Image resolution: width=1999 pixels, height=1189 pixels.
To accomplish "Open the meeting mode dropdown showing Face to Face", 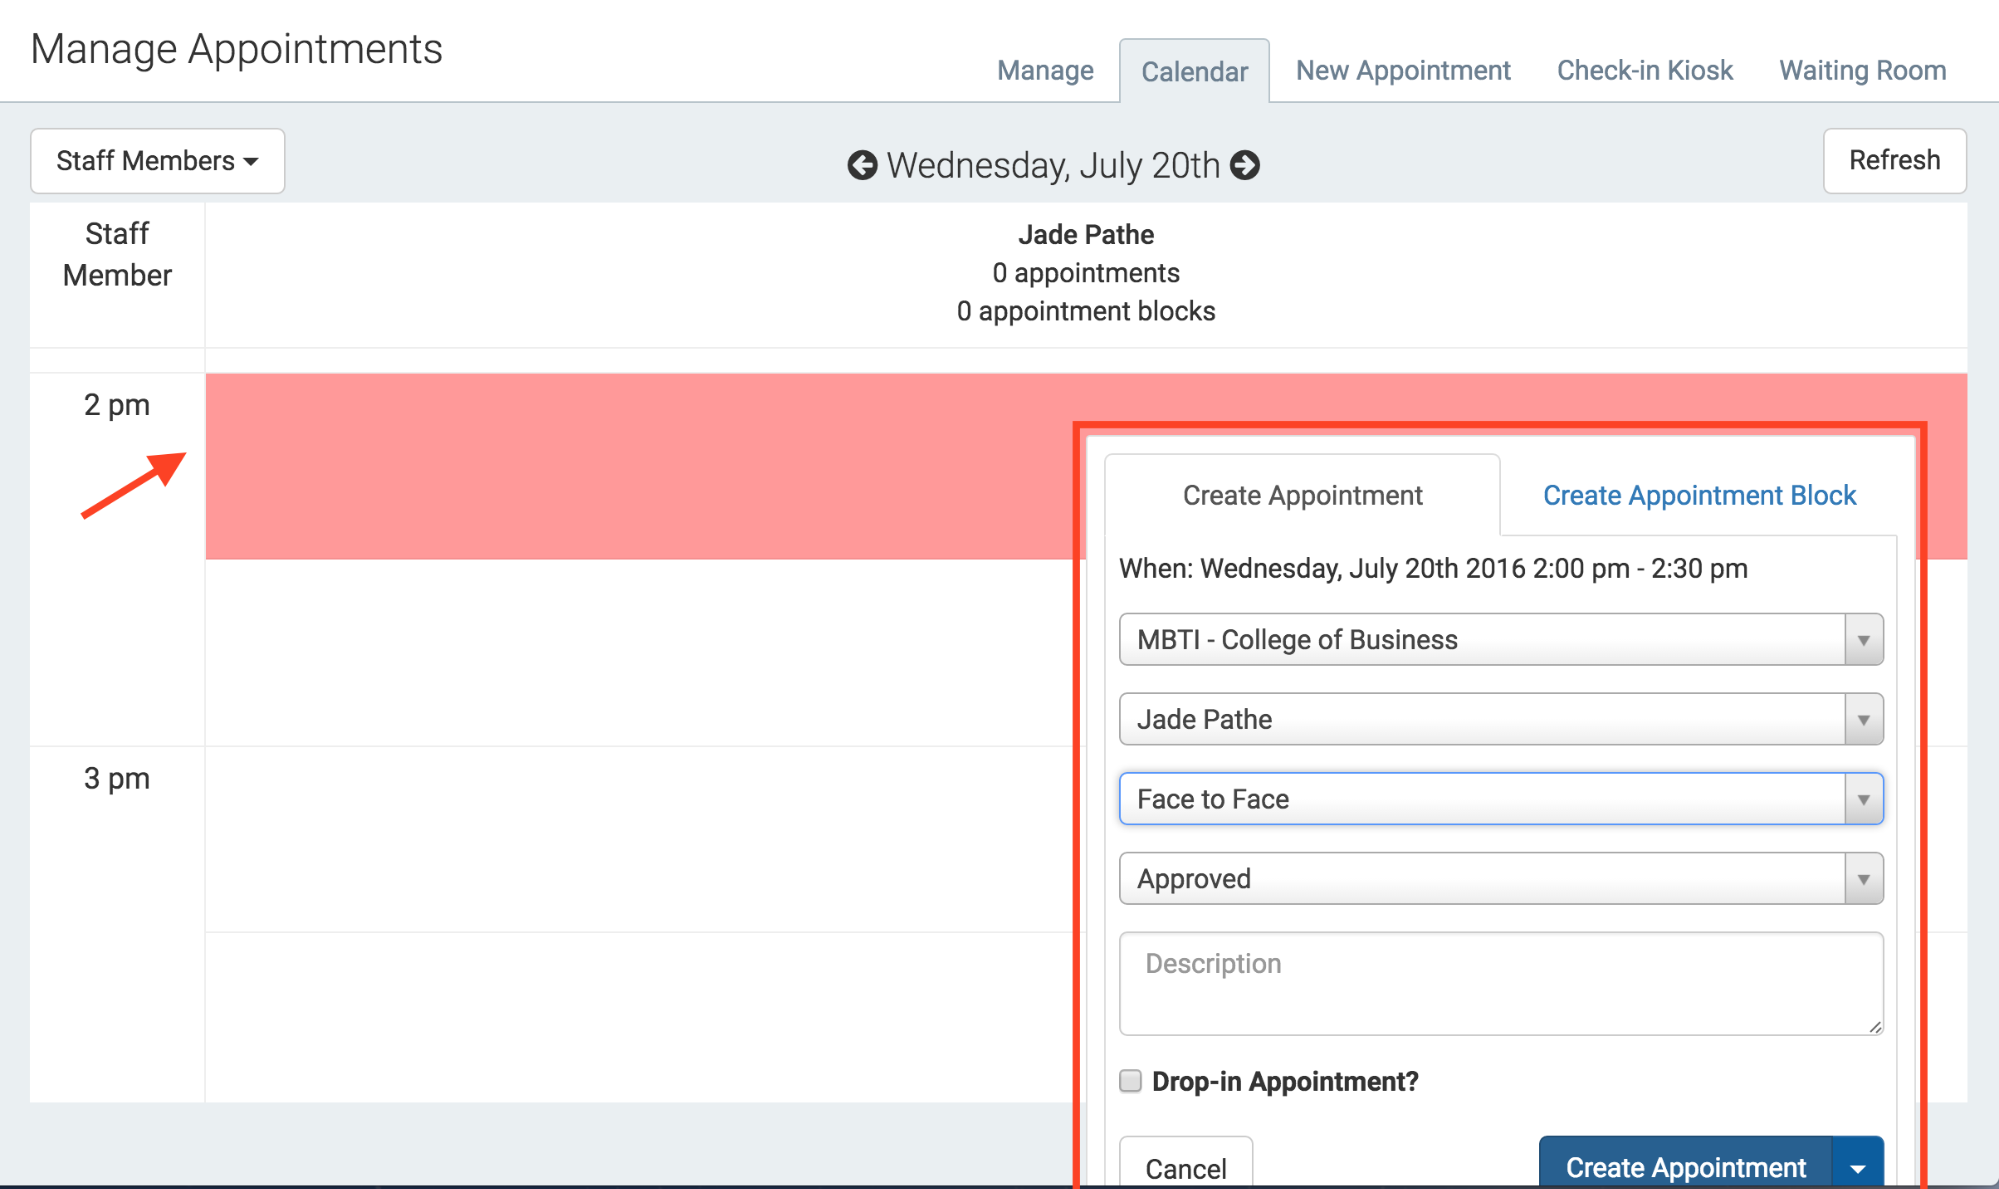I will (x=1862, y=798).
